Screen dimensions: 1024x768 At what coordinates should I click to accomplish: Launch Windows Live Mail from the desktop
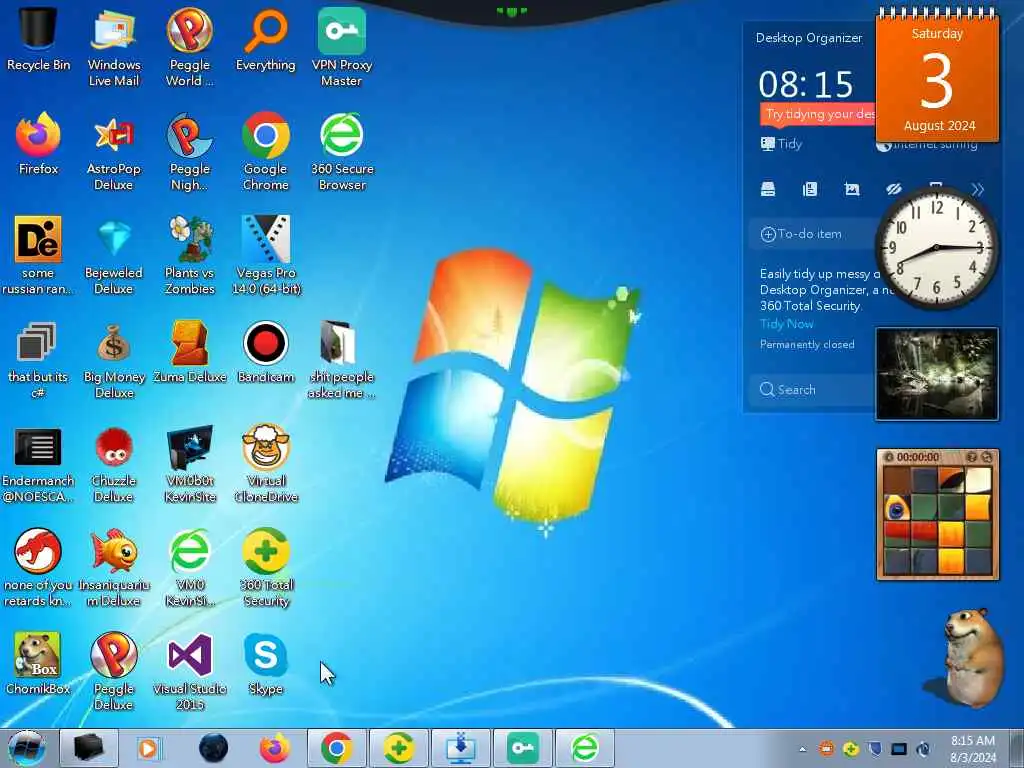click(114, 47)
